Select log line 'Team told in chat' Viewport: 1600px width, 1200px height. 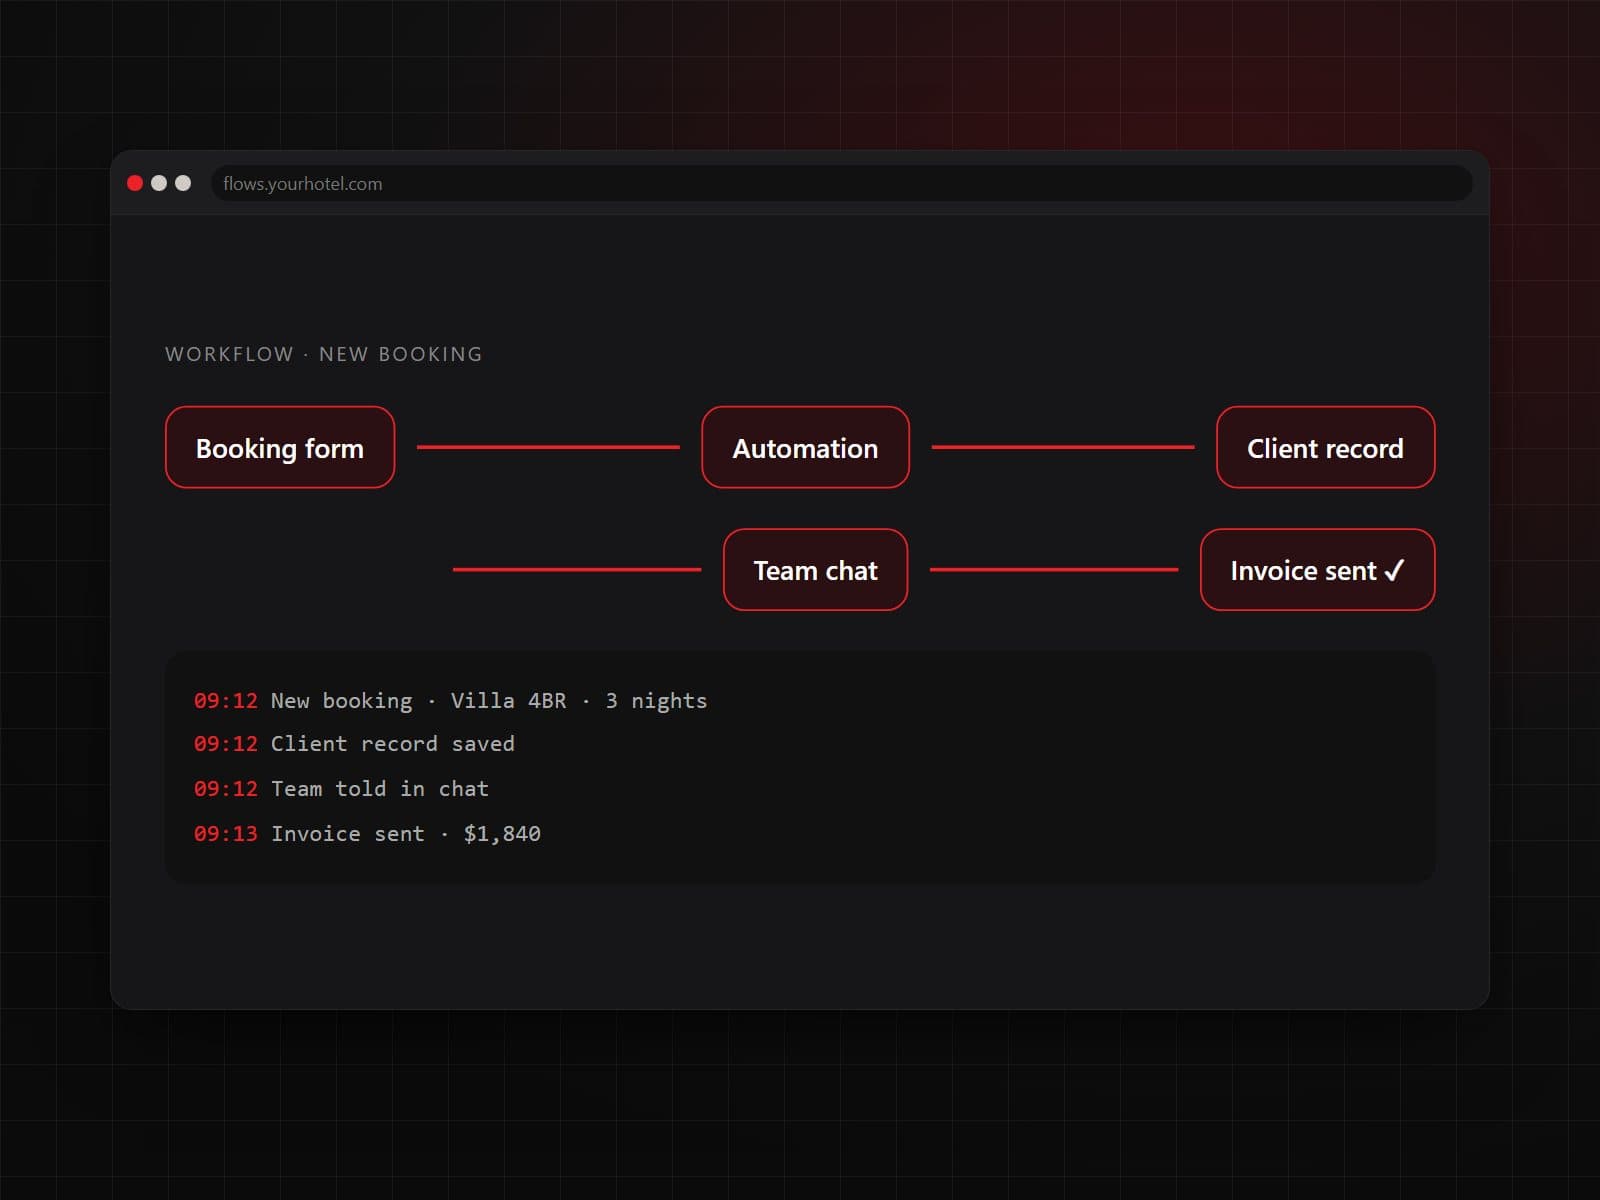[x=341, y=788]
